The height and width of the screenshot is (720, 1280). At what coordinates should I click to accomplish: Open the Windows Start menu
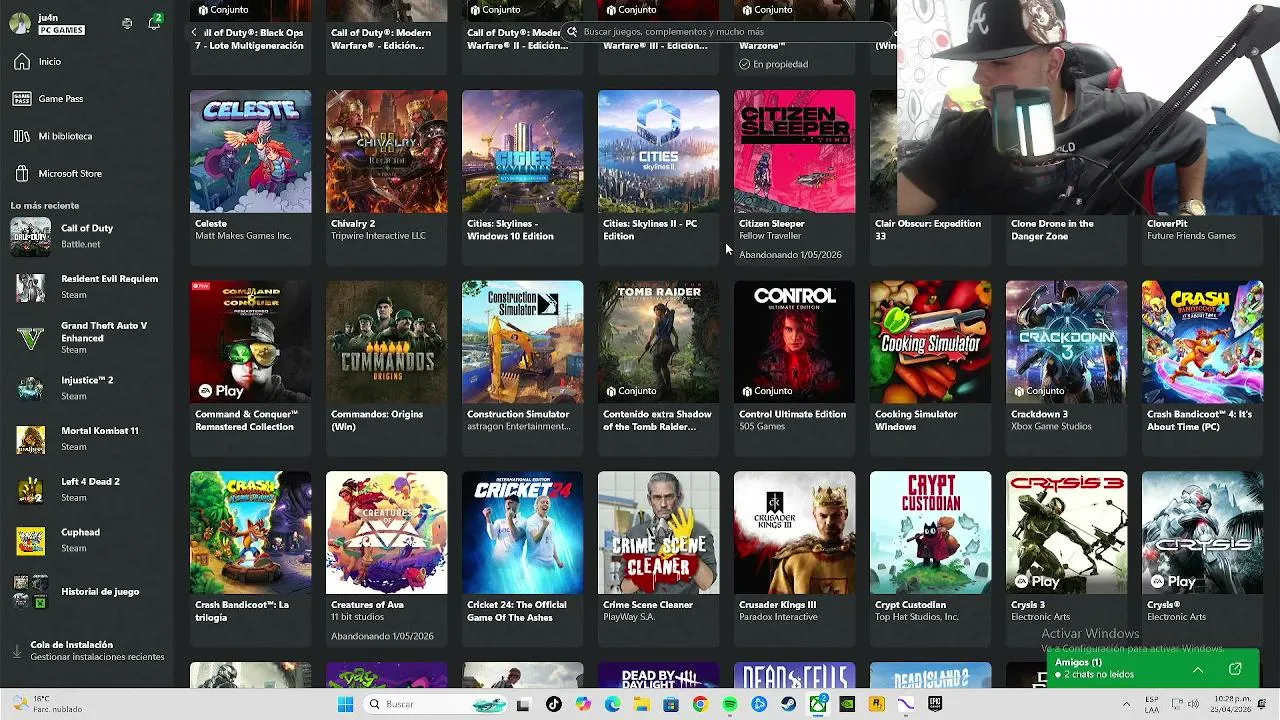pyautogui.click(x=345, y=704)
